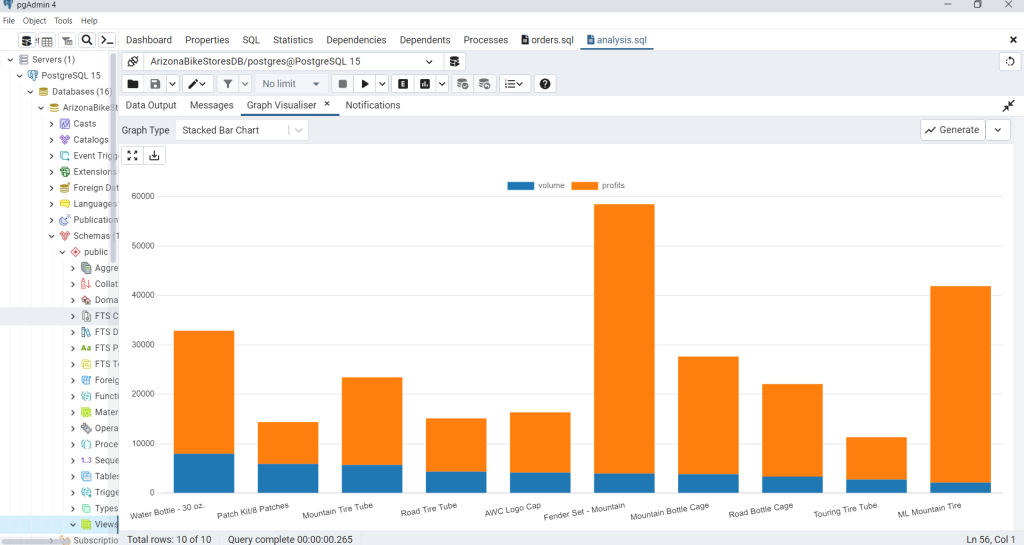1024x545 pixels.
Task: Run the query with Execute button
Action: tap(366, 84)
